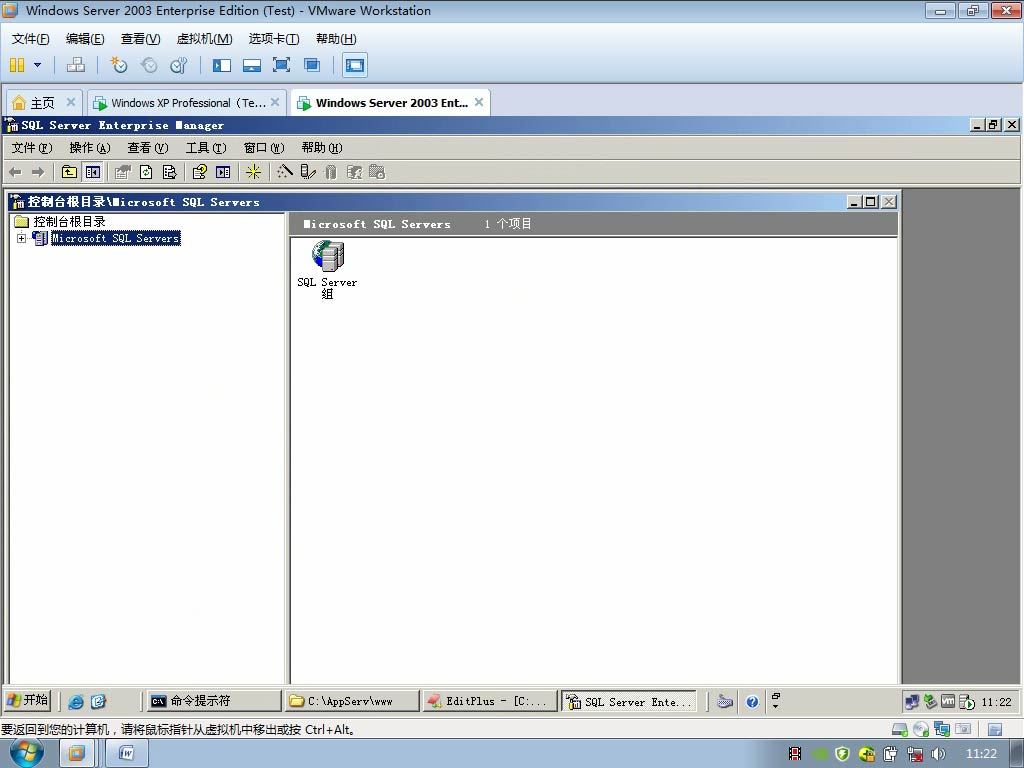The image size is (1024, 768).
Task: Click the host volume speaker tray icon
Action: pos(938,754)
